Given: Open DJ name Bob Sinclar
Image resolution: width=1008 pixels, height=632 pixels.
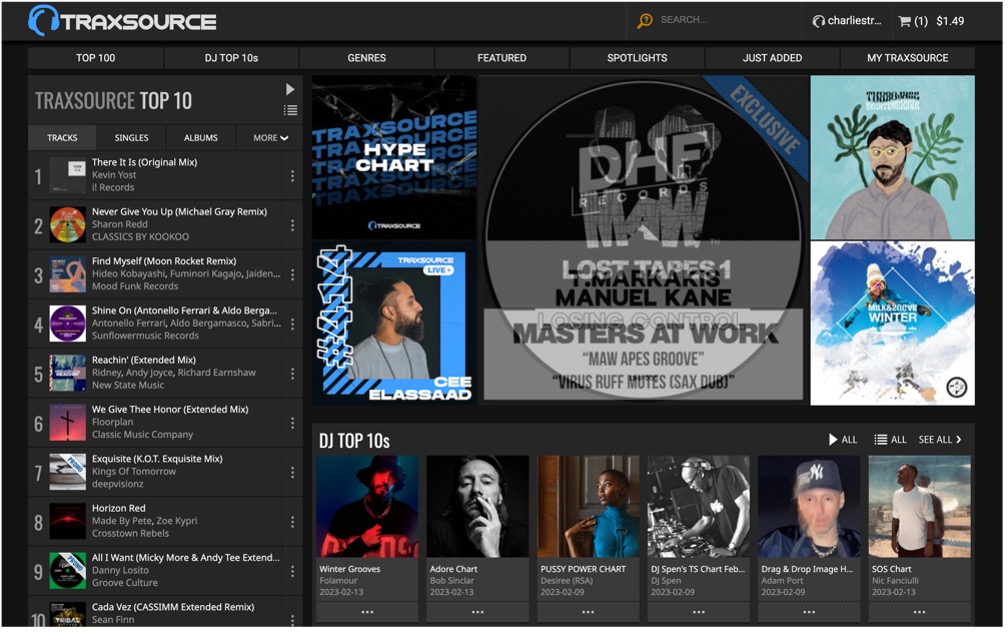Looking at the screenshot, I should point(452,581).
